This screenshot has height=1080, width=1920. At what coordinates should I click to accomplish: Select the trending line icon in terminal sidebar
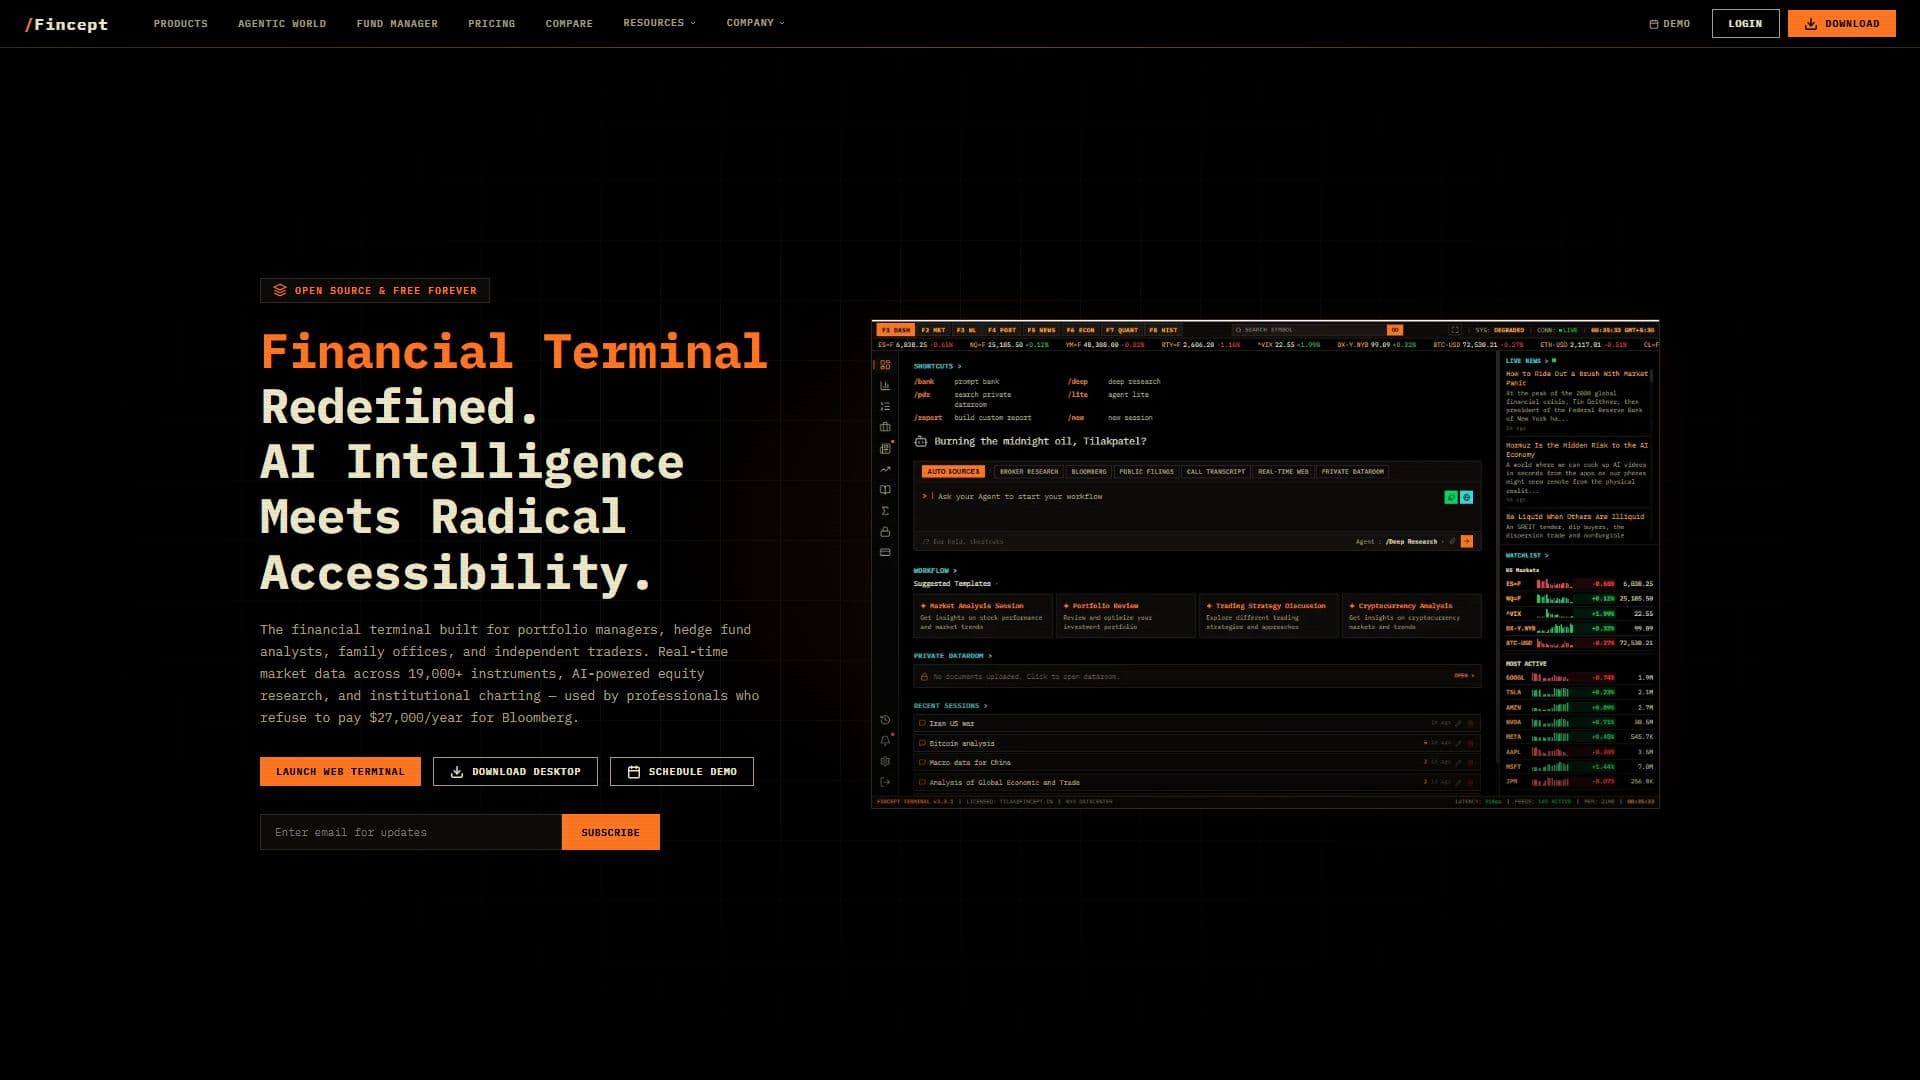pyautogui.click(x=885, y=469)
